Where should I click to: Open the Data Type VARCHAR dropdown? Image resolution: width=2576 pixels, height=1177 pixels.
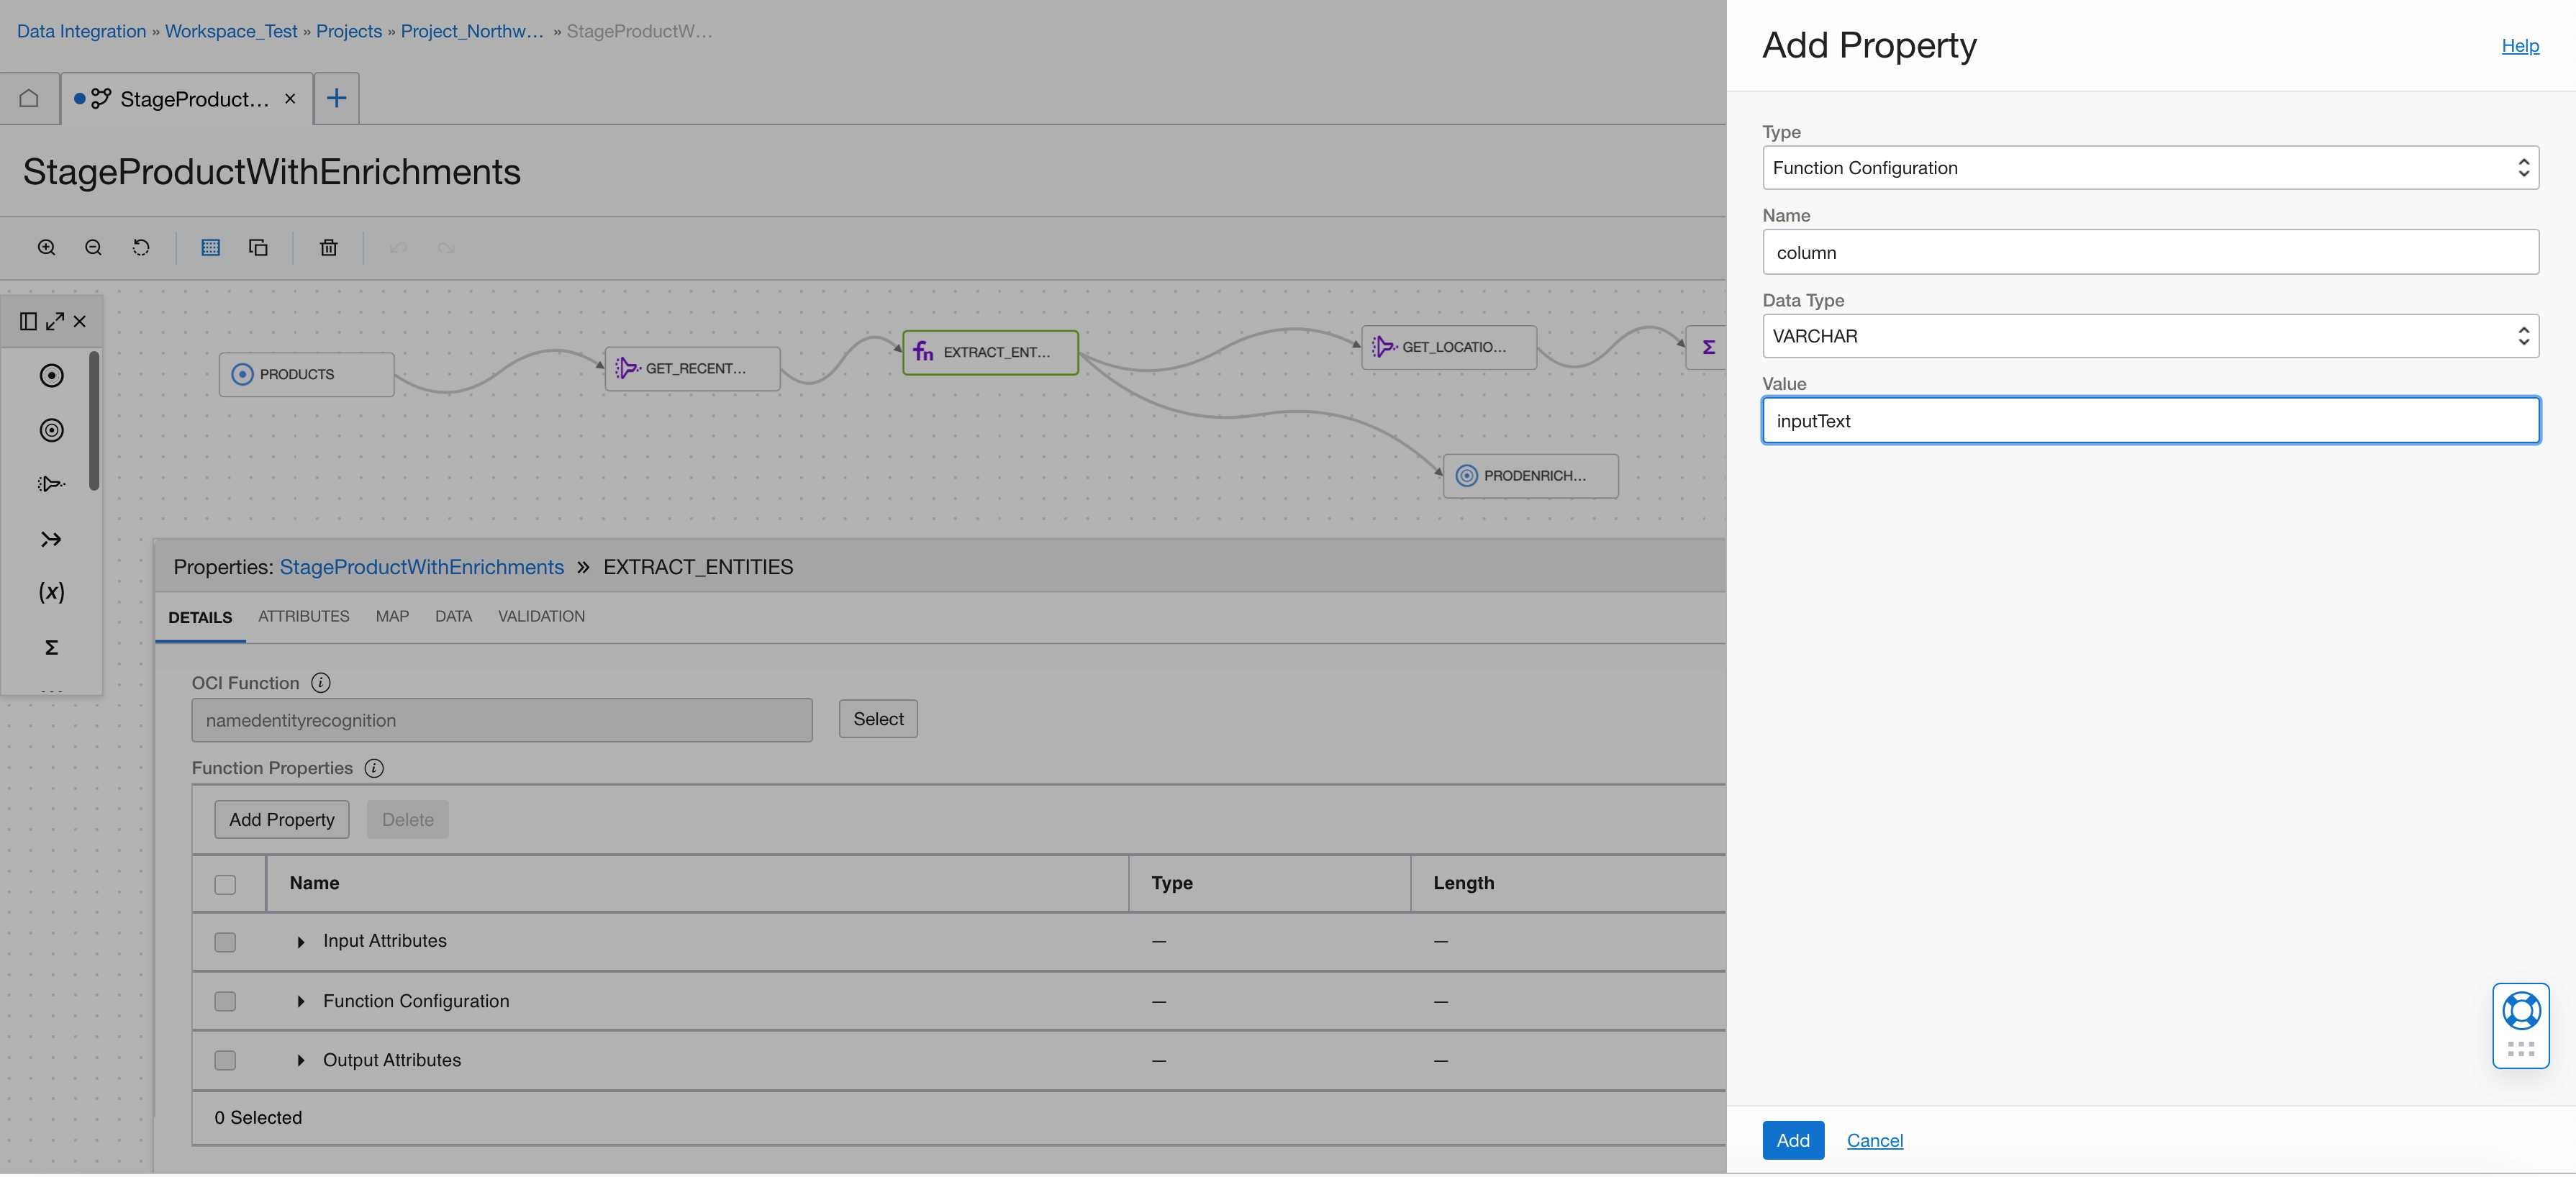[x=2524, y=336]
